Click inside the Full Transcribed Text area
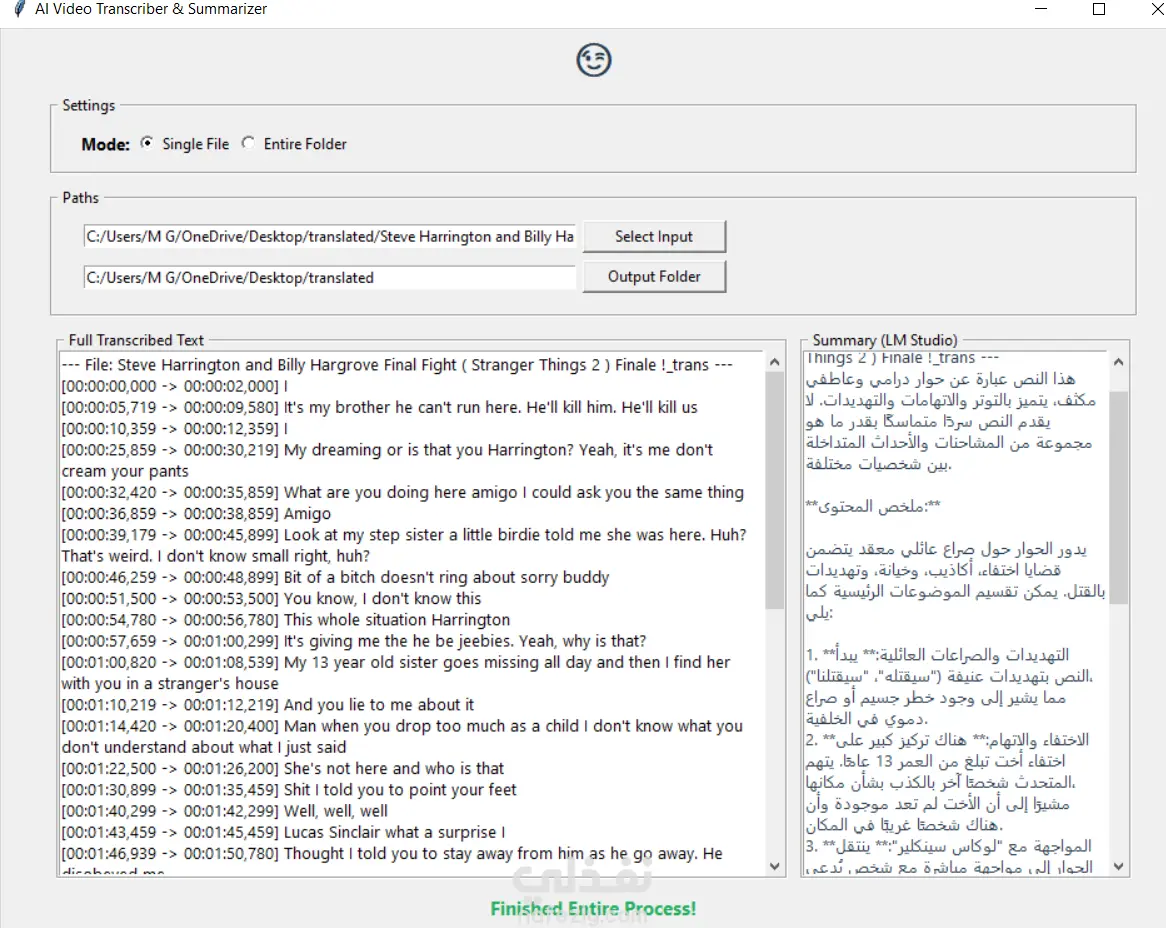The width and height of the screenshot is (1166, 928). click(x=413, y=613)
